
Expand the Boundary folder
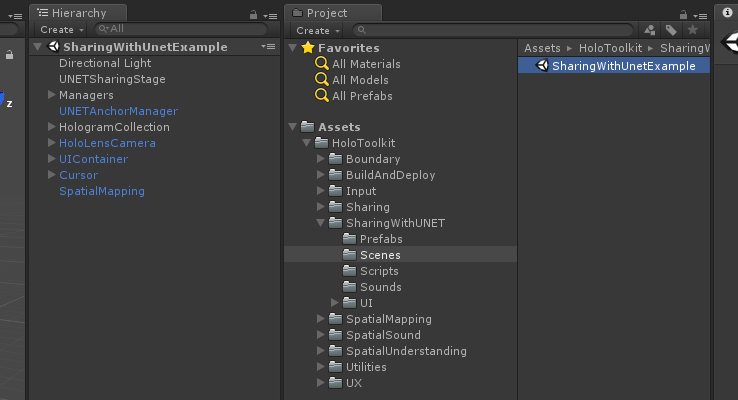(x=321, y=159)
